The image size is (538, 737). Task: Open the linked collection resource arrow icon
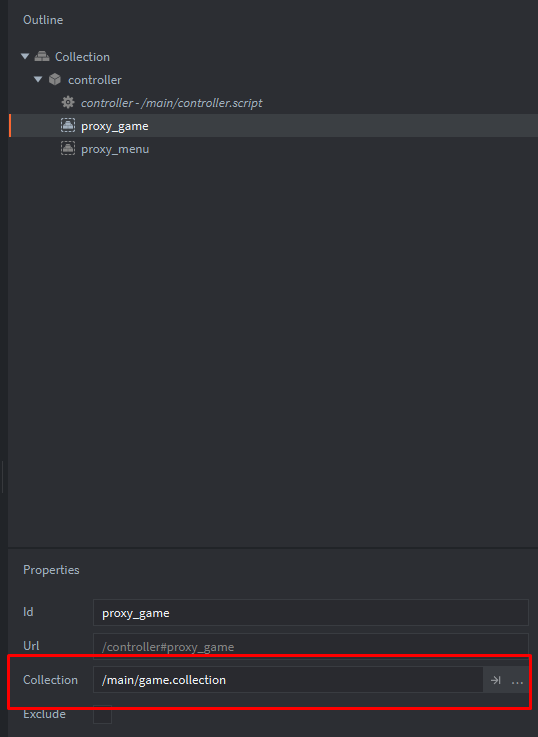tap(495, 680)
